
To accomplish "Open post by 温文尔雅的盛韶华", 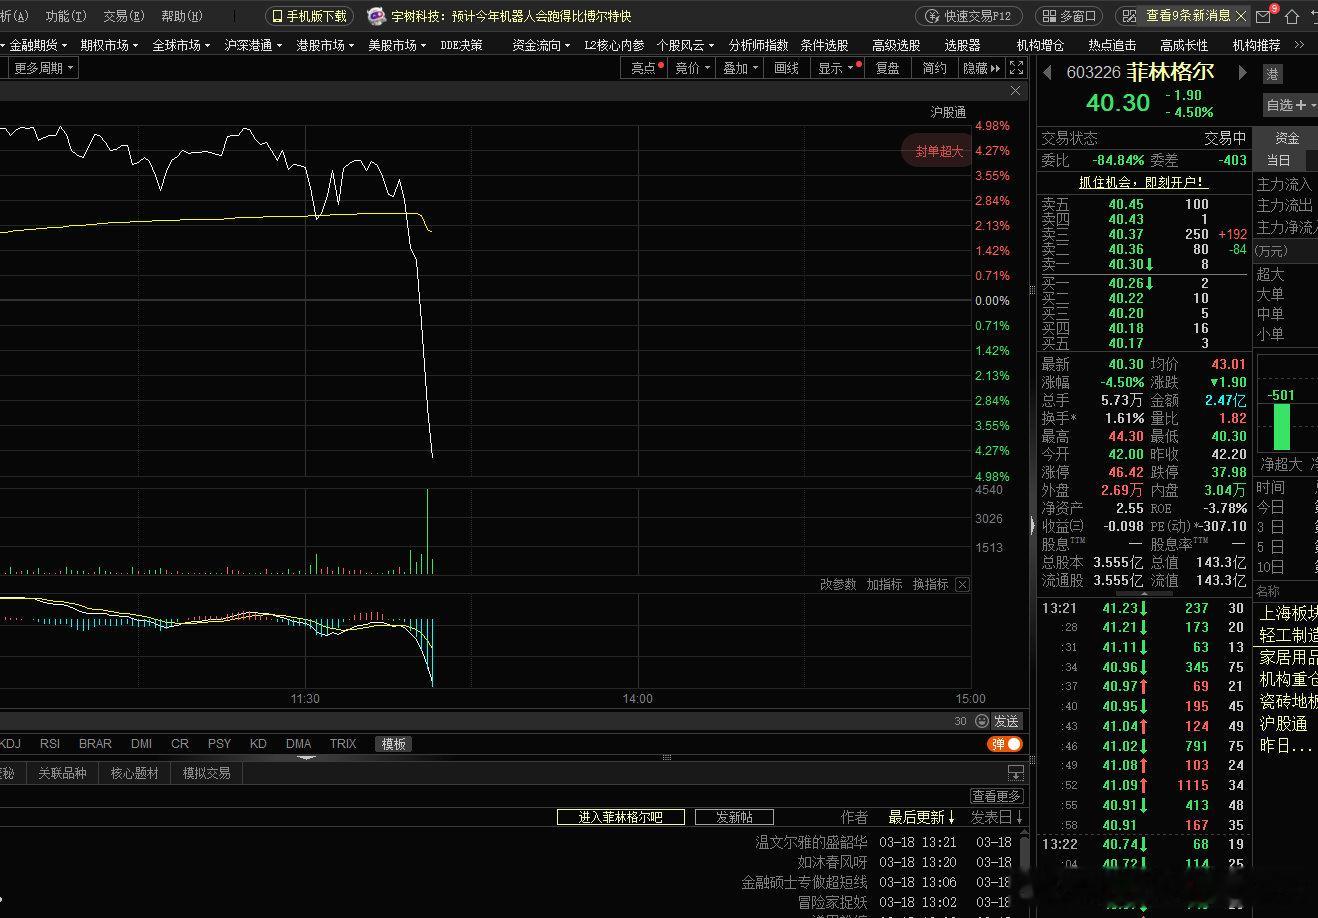I will coord(811,842).
